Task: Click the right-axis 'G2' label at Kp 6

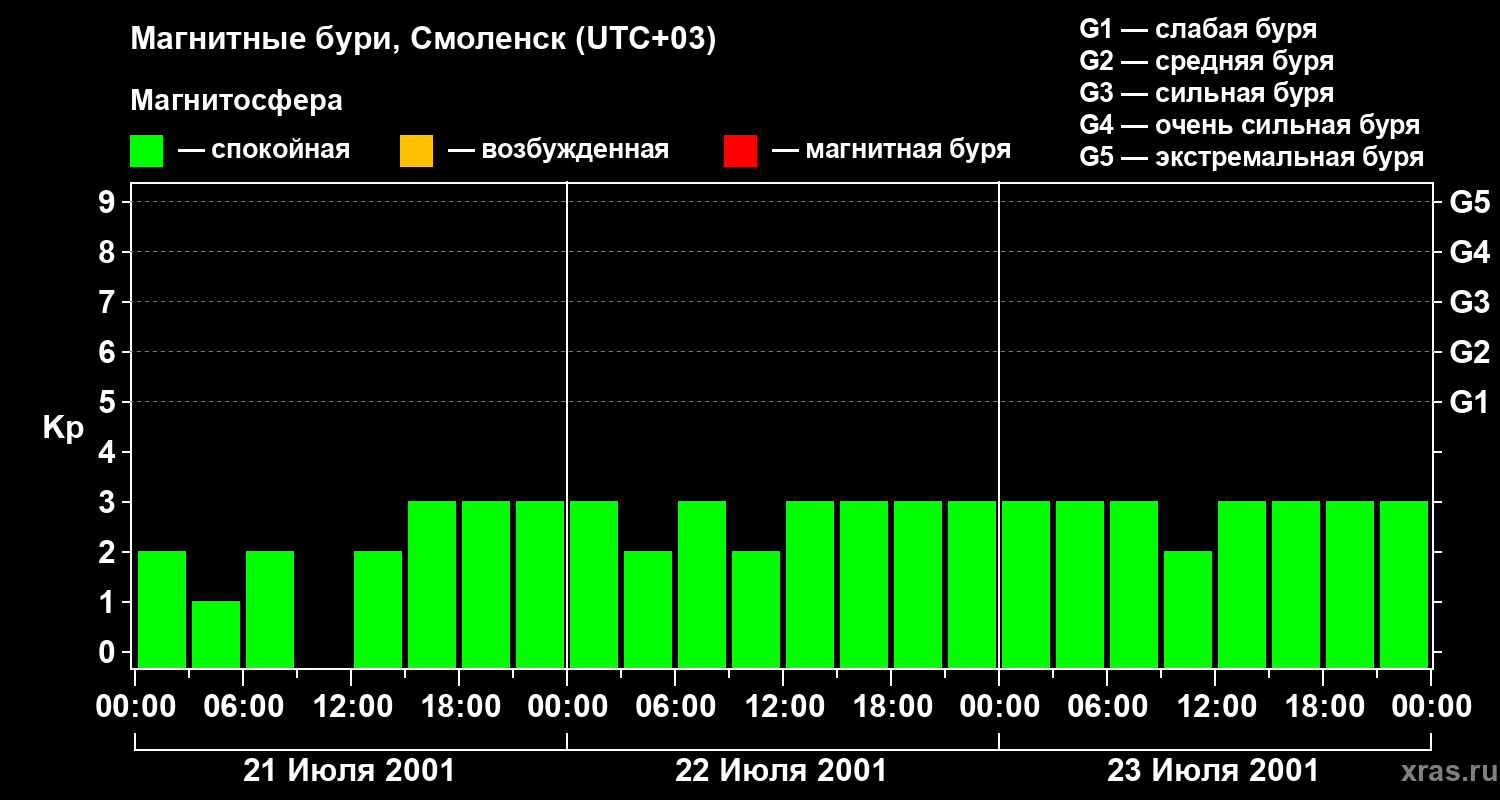Action: pos(1469,352)
